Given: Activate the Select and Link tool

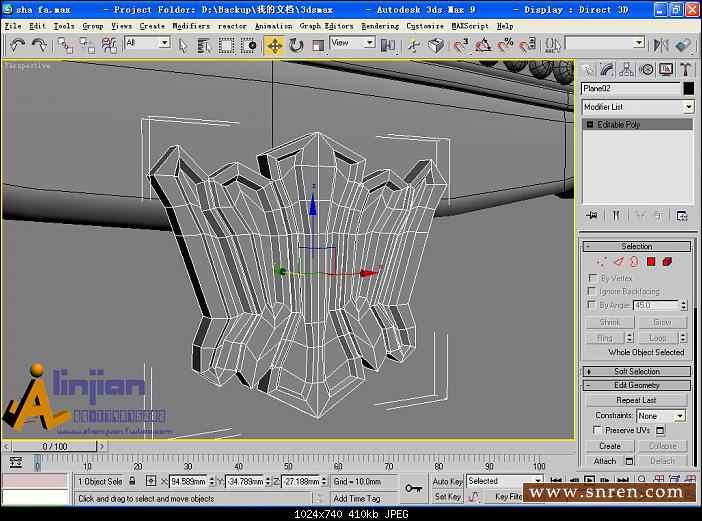Looking at the screenshot, I should [65, 45].
